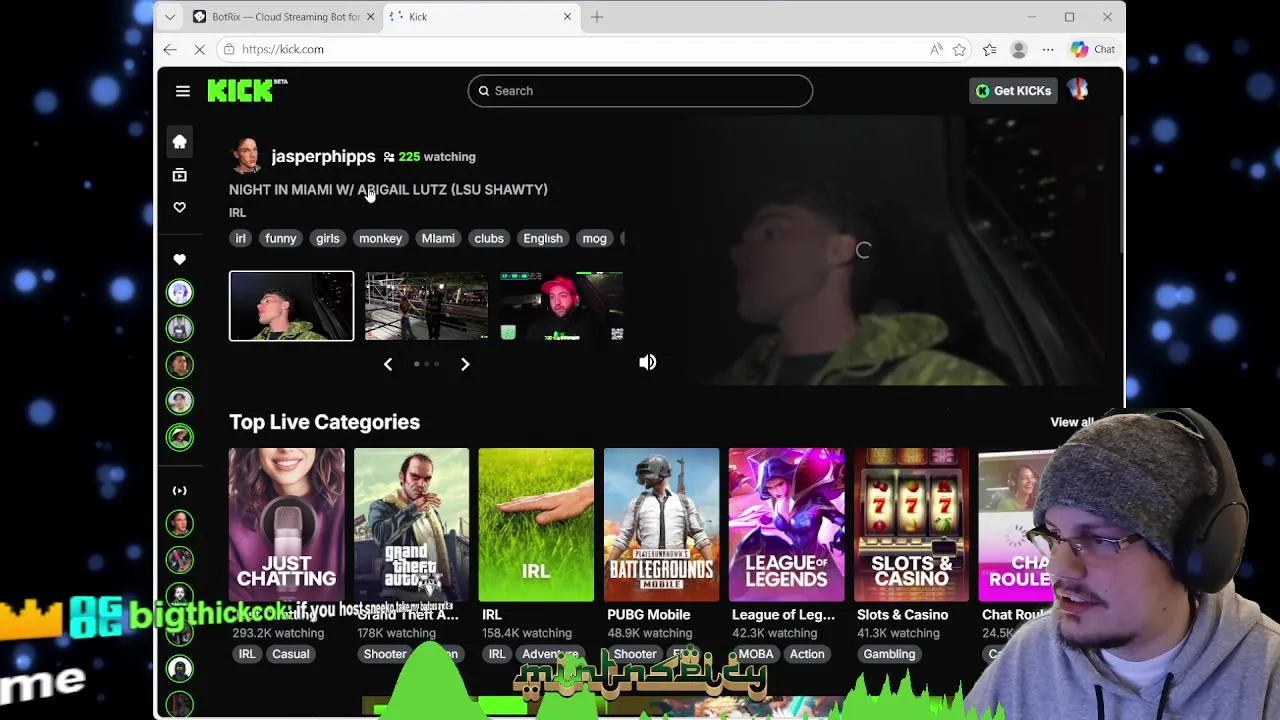Focus the Kick search field
Screen dimensions: 1280x720
pyautogui.click(x=640, y=91)
